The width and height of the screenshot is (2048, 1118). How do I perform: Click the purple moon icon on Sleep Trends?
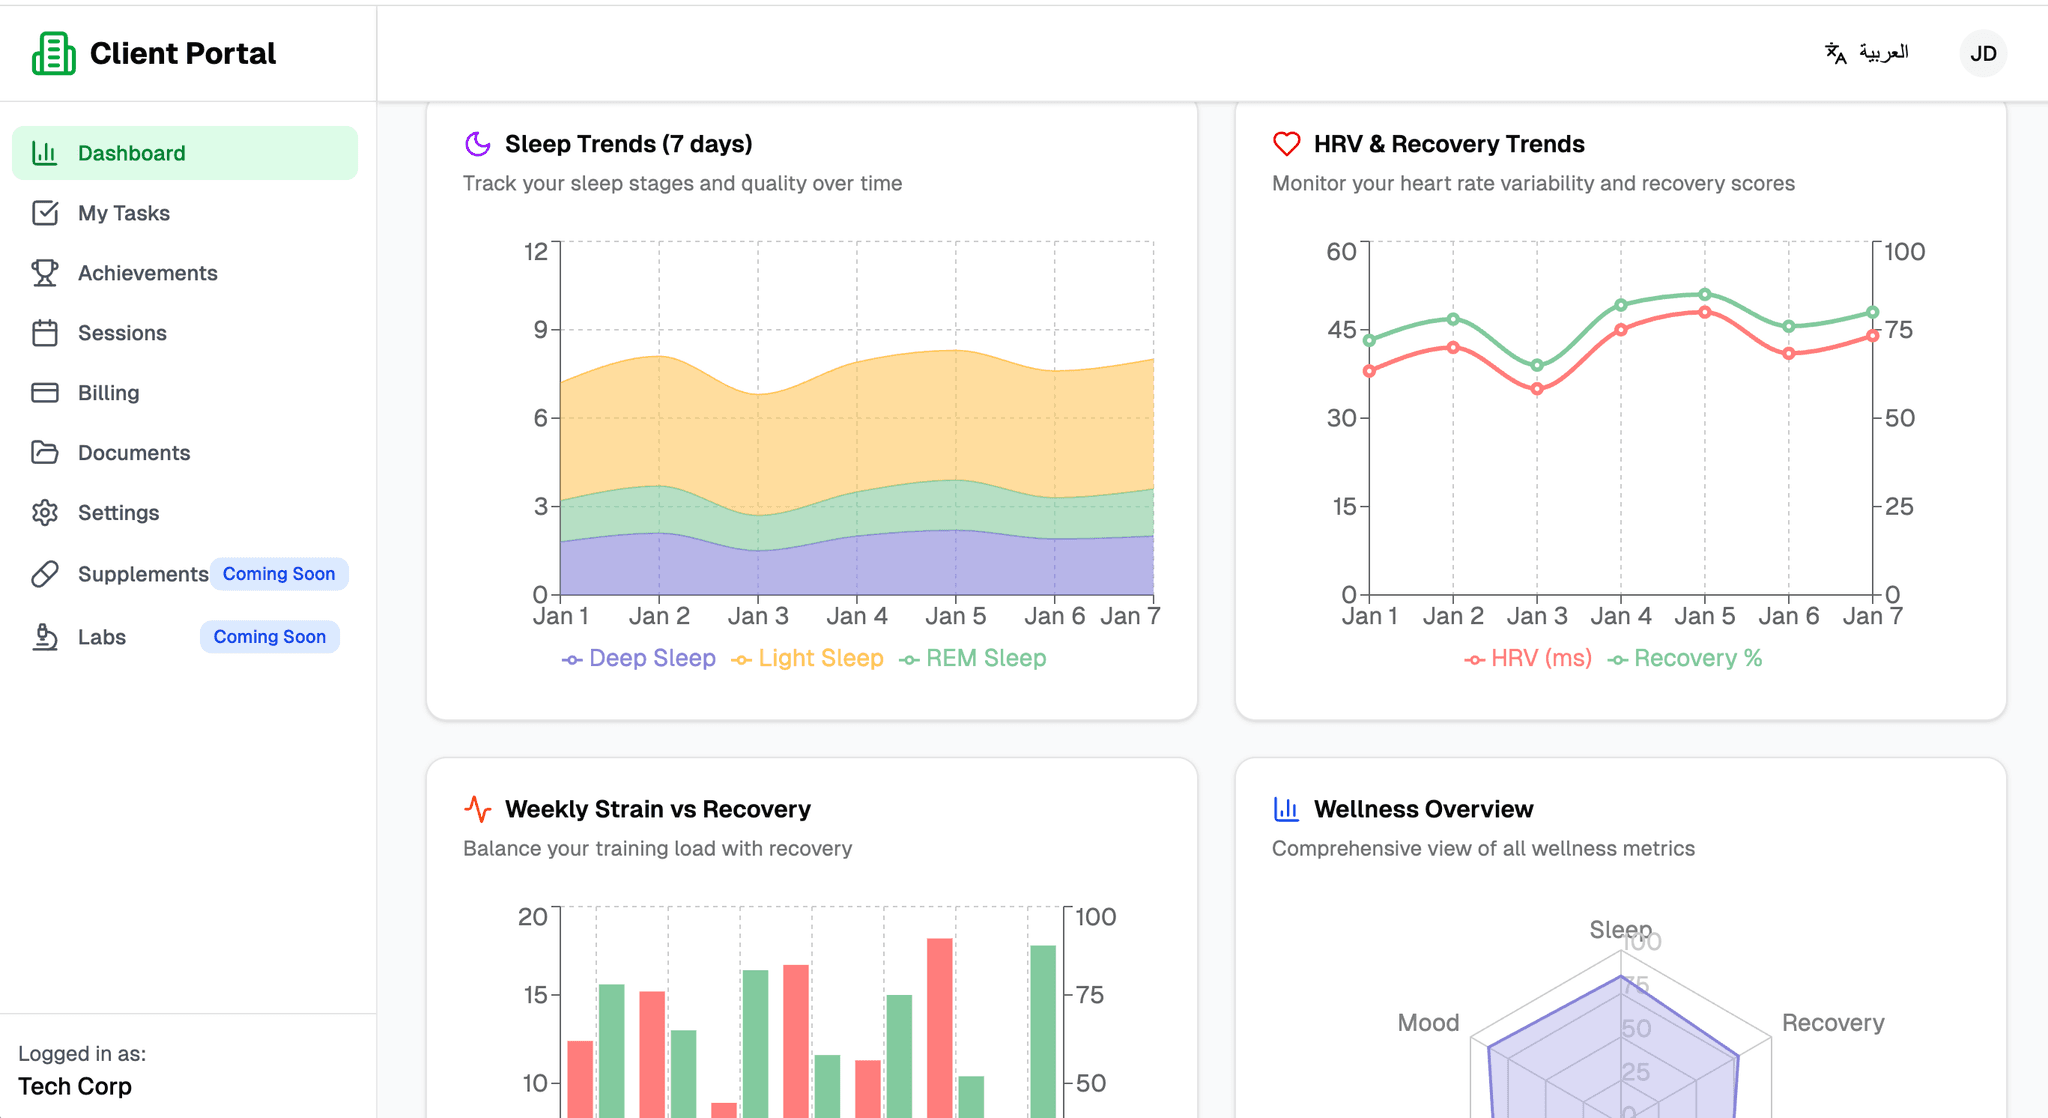coord(478,143)
